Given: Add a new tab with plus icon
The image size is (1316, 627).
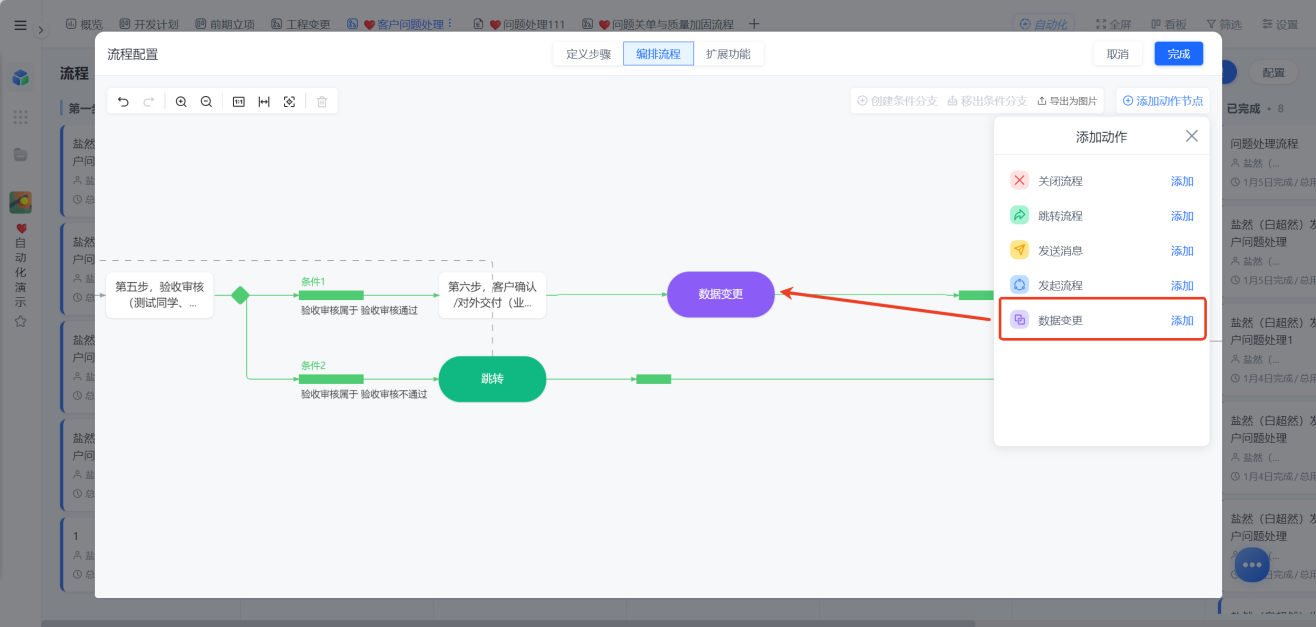Looking at the screenshot, I should click(754, 24).
